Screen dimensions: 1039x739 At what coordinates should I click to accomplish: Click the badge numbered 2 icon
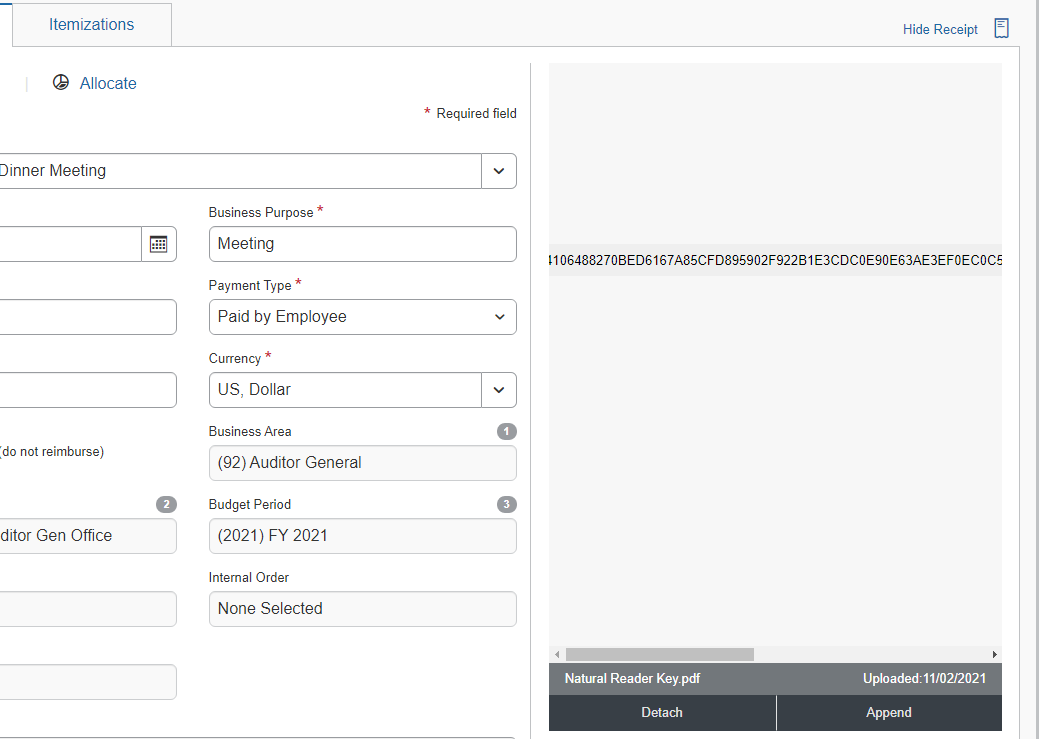coord(166,505)
